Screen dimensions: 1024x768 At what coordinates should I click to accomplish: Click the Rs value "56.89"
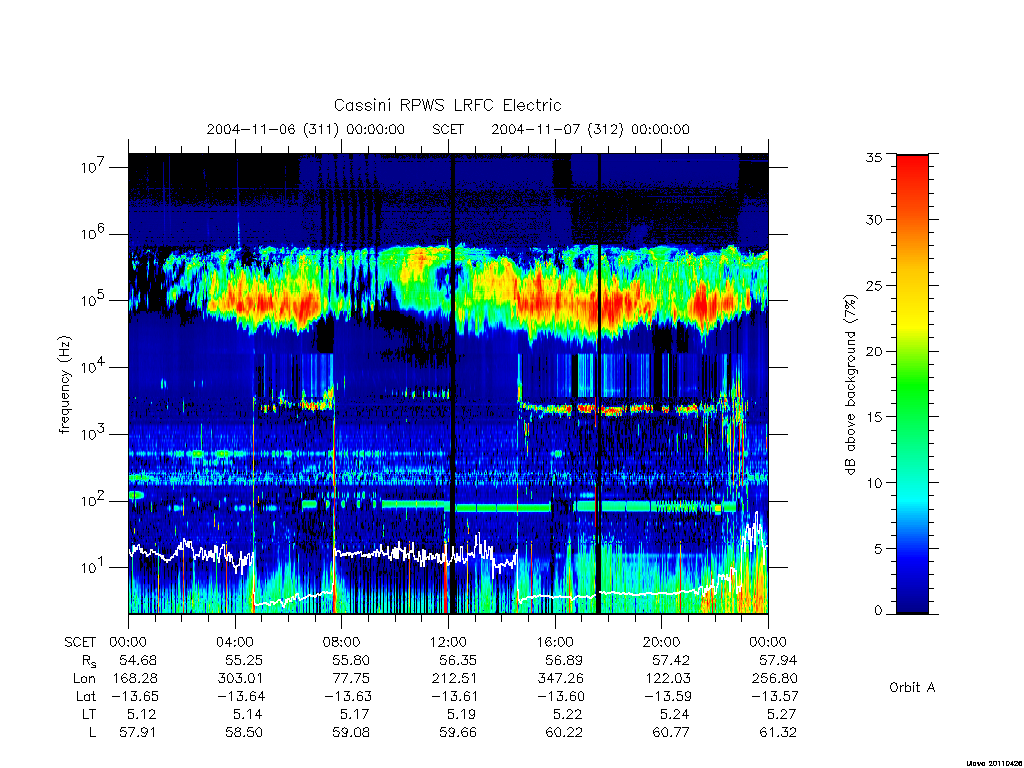click(564, 660)
